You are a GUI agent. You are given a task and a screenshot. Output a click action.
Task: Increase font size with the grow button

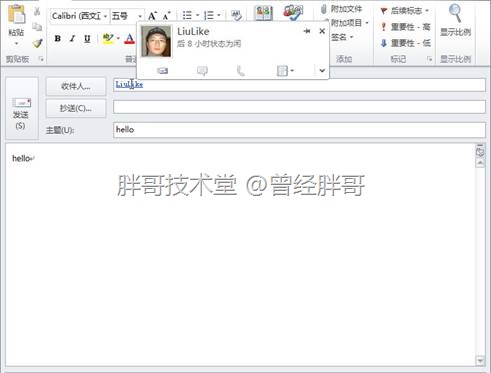point(152,16)
